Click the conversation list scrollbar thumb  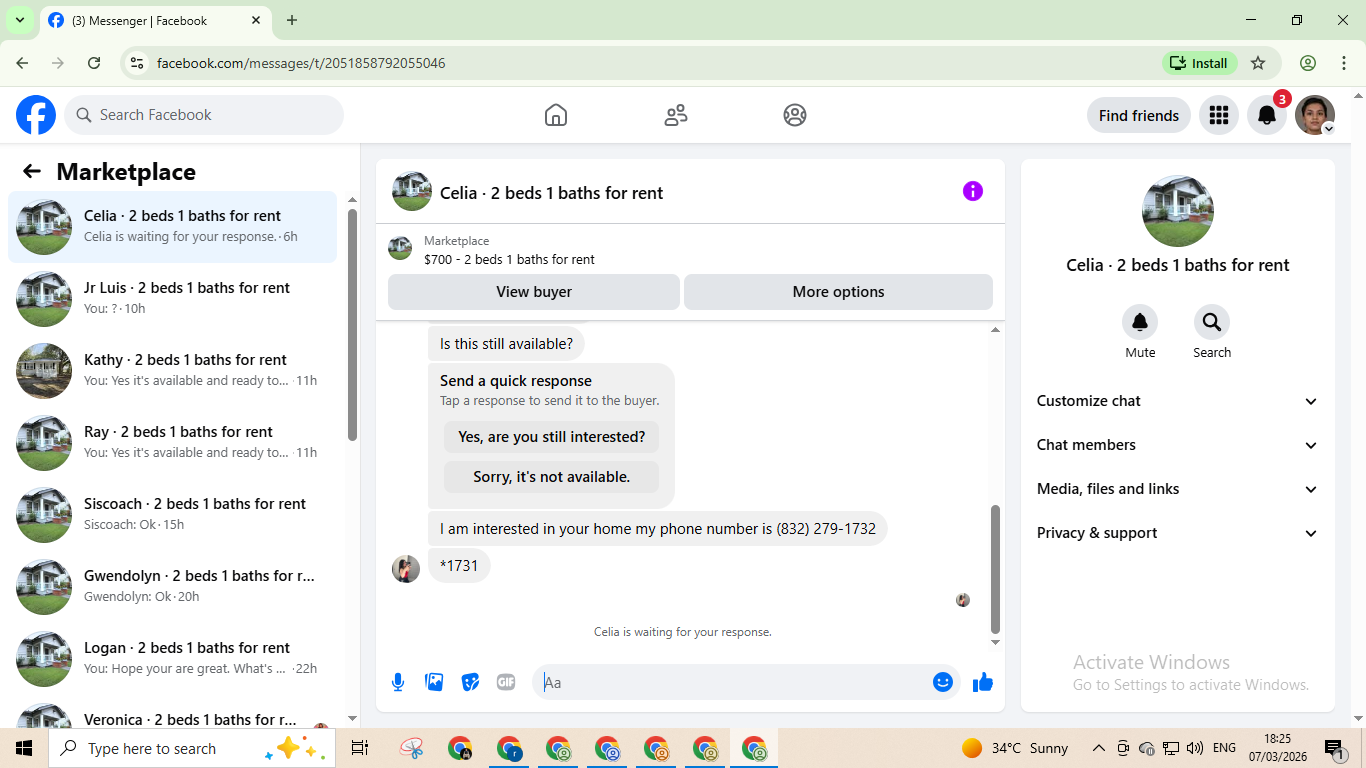(x=352, y=325)
